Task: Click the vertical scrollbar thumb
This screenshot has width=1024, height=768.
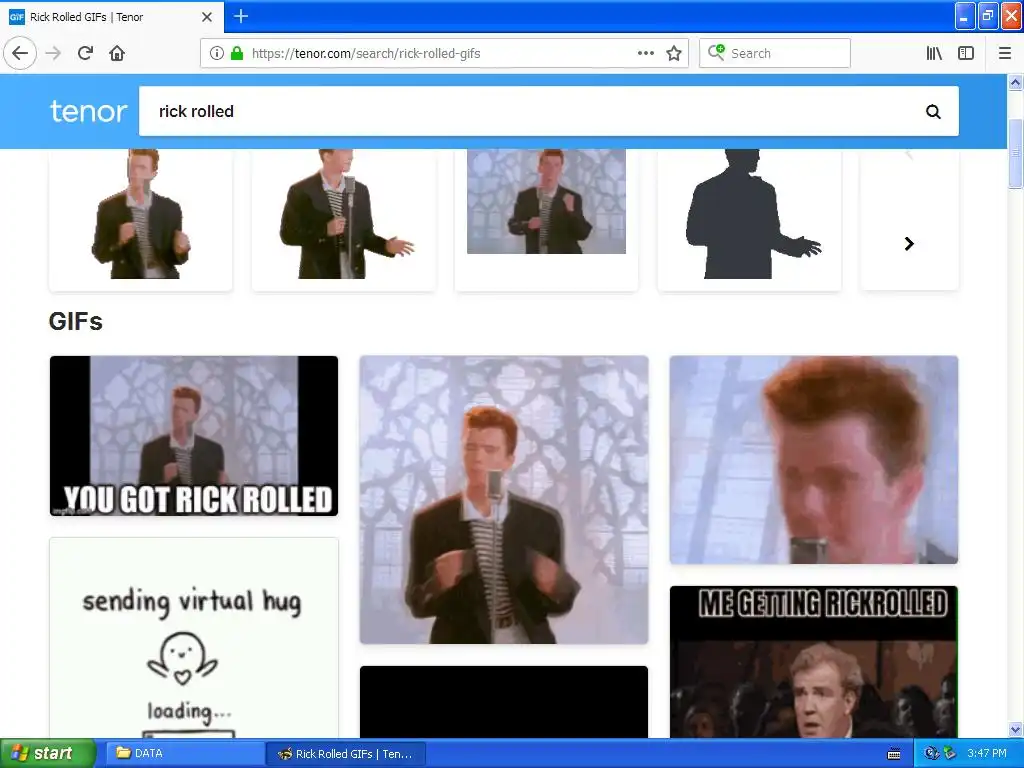Action: point(1015,153)
